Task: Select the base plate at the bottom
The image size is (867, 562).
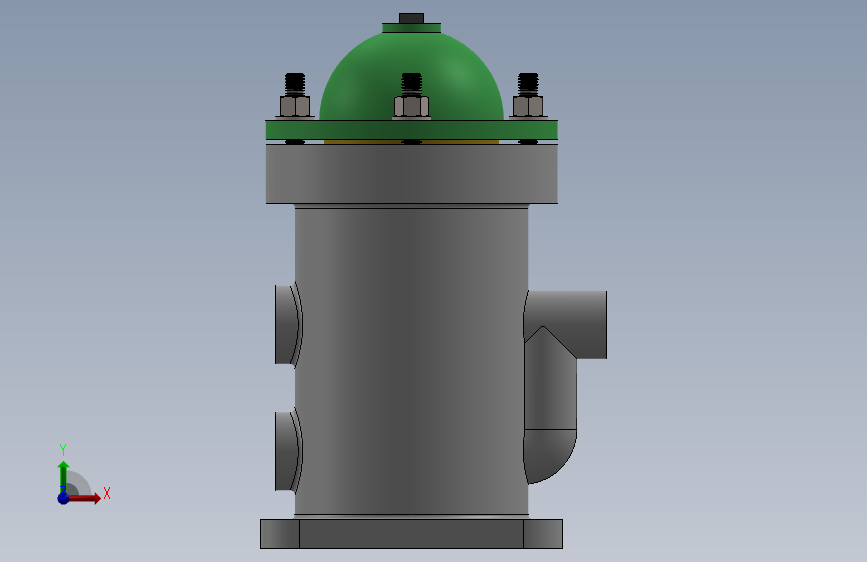Action: click(x=411, y=534)
